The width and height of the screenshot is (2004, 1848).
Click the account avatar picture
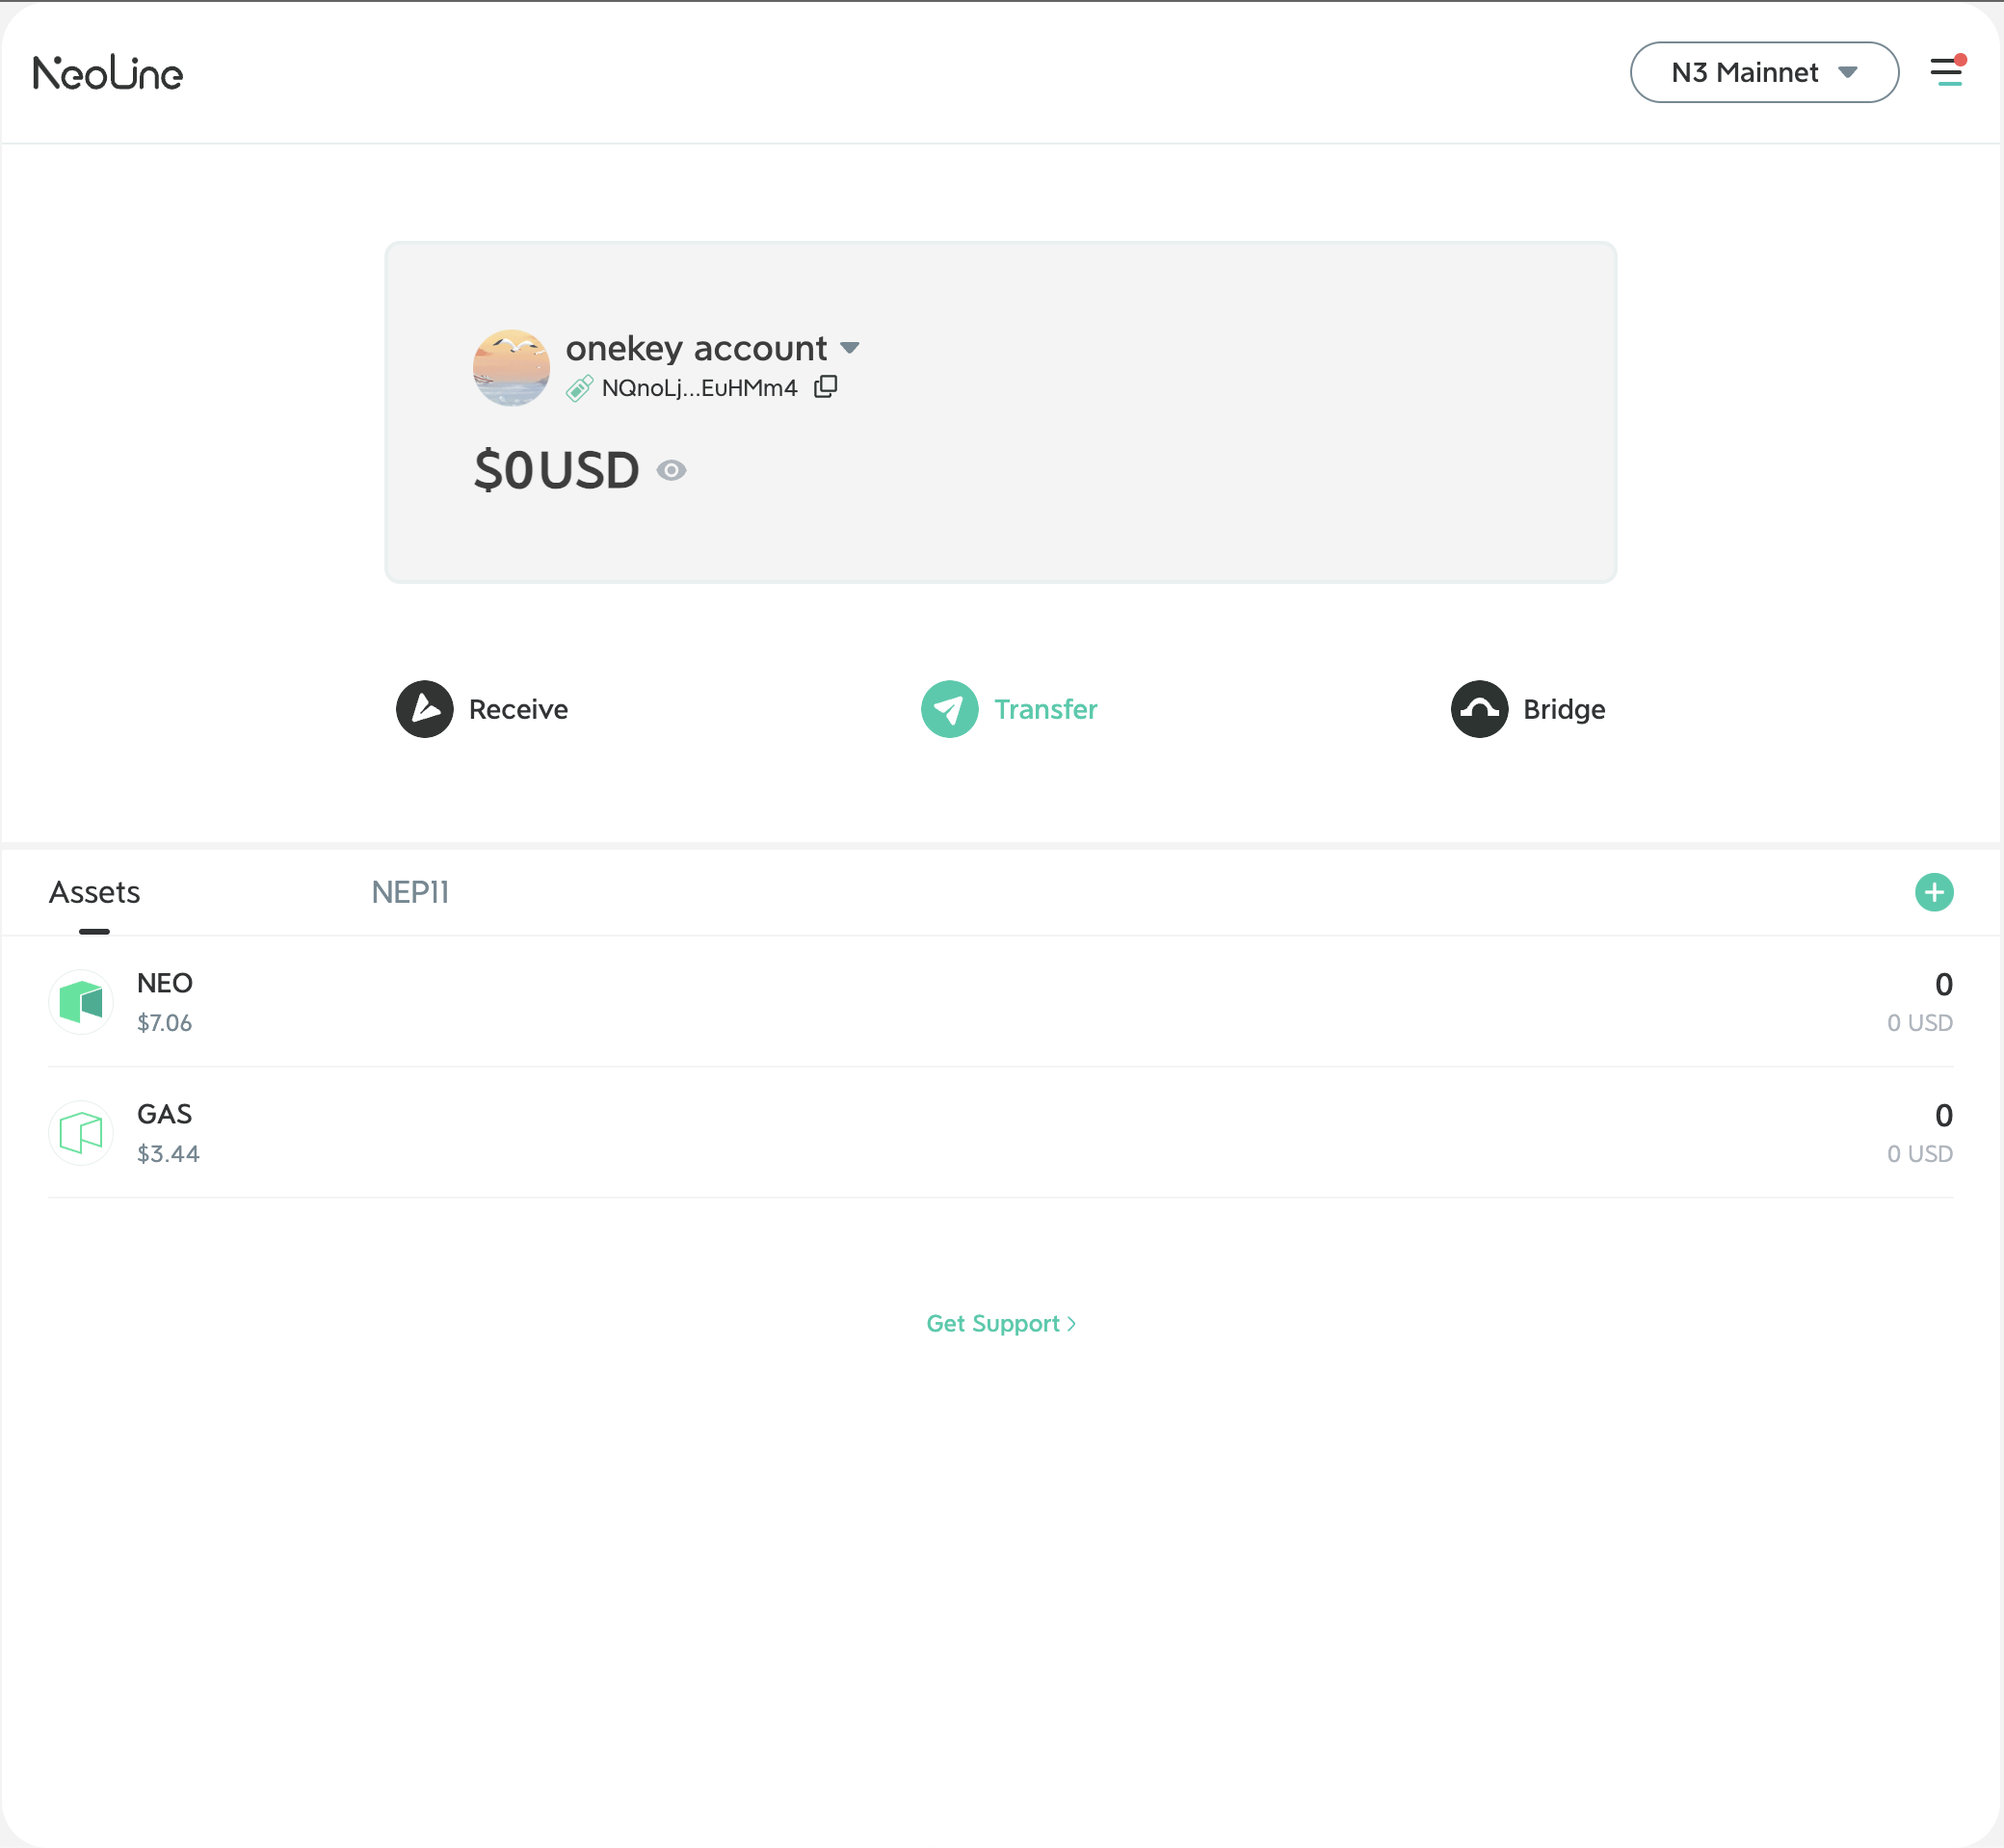511,367
